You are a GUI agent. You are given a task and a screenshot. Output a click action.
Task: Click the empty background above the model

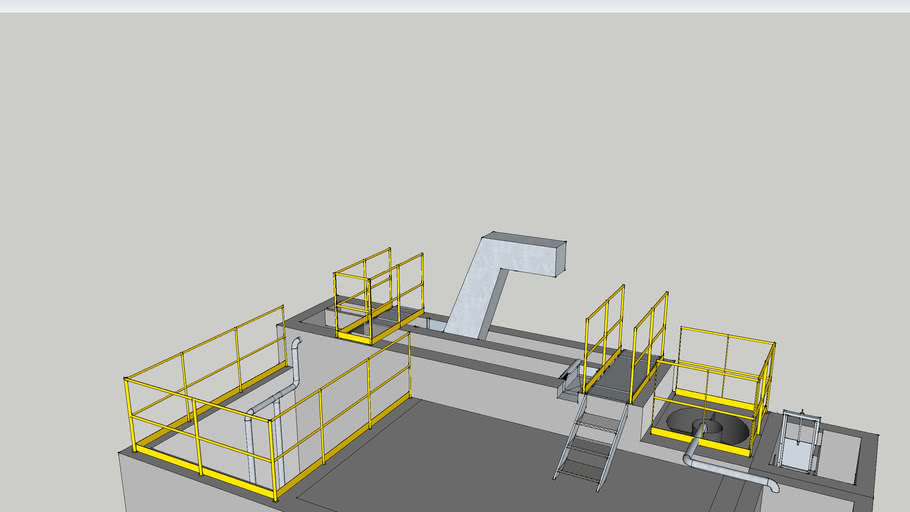pyautogui.click(x=450, y=120)
